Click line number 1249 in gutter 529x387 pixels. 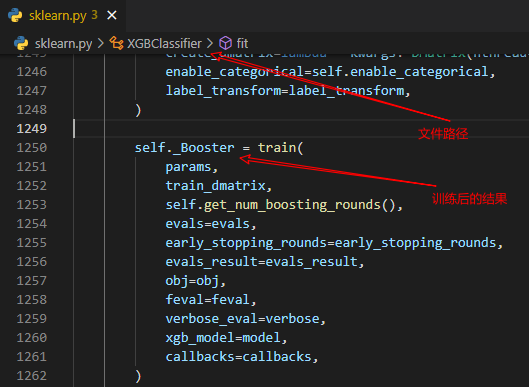tap(32, 129)
